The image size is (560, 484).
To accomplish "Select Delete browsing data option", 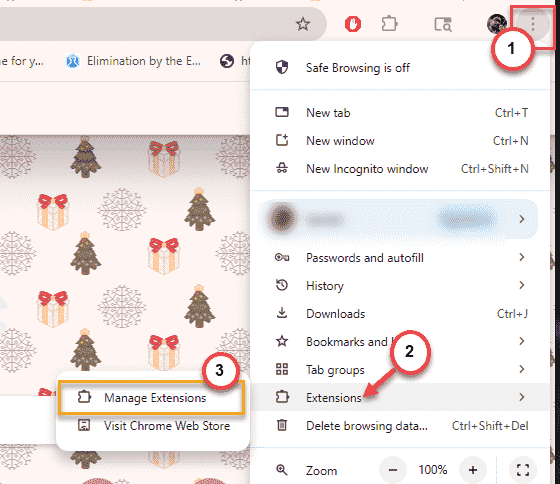I will [400, 425].
